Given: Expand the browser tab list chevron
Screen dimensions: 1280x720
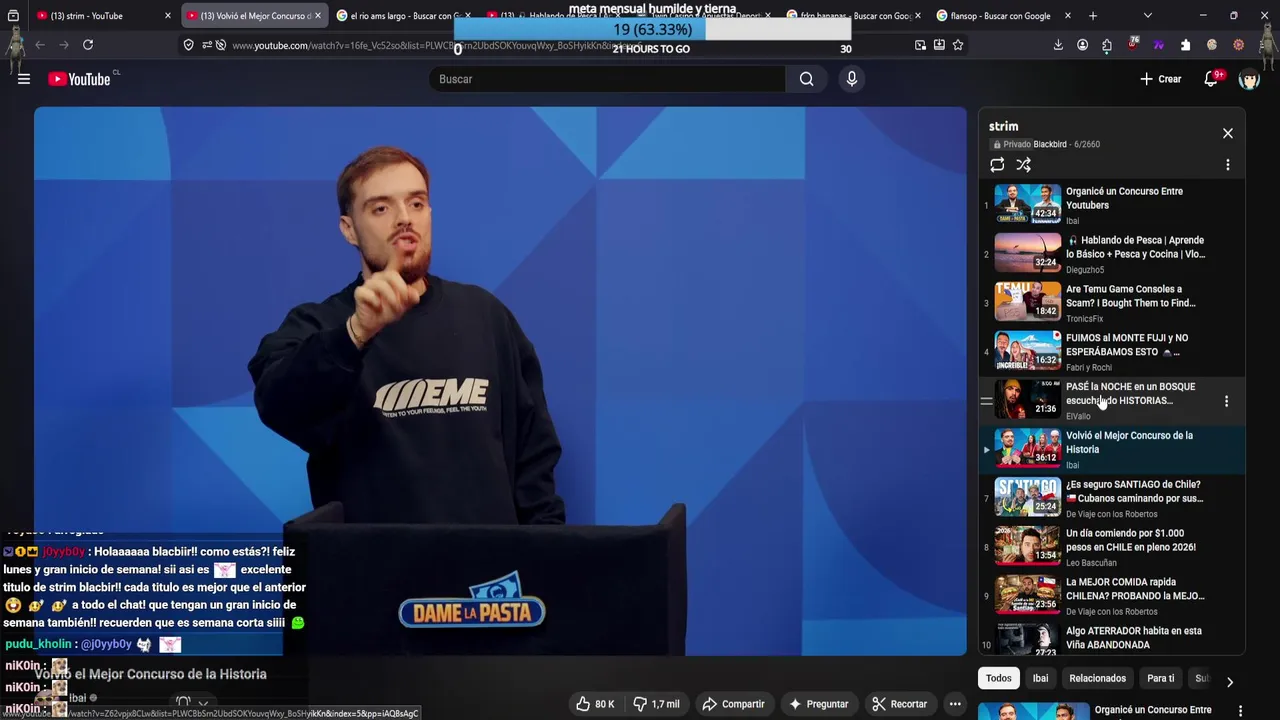Looking at the screenshot, I should [x=1147, y=16].
